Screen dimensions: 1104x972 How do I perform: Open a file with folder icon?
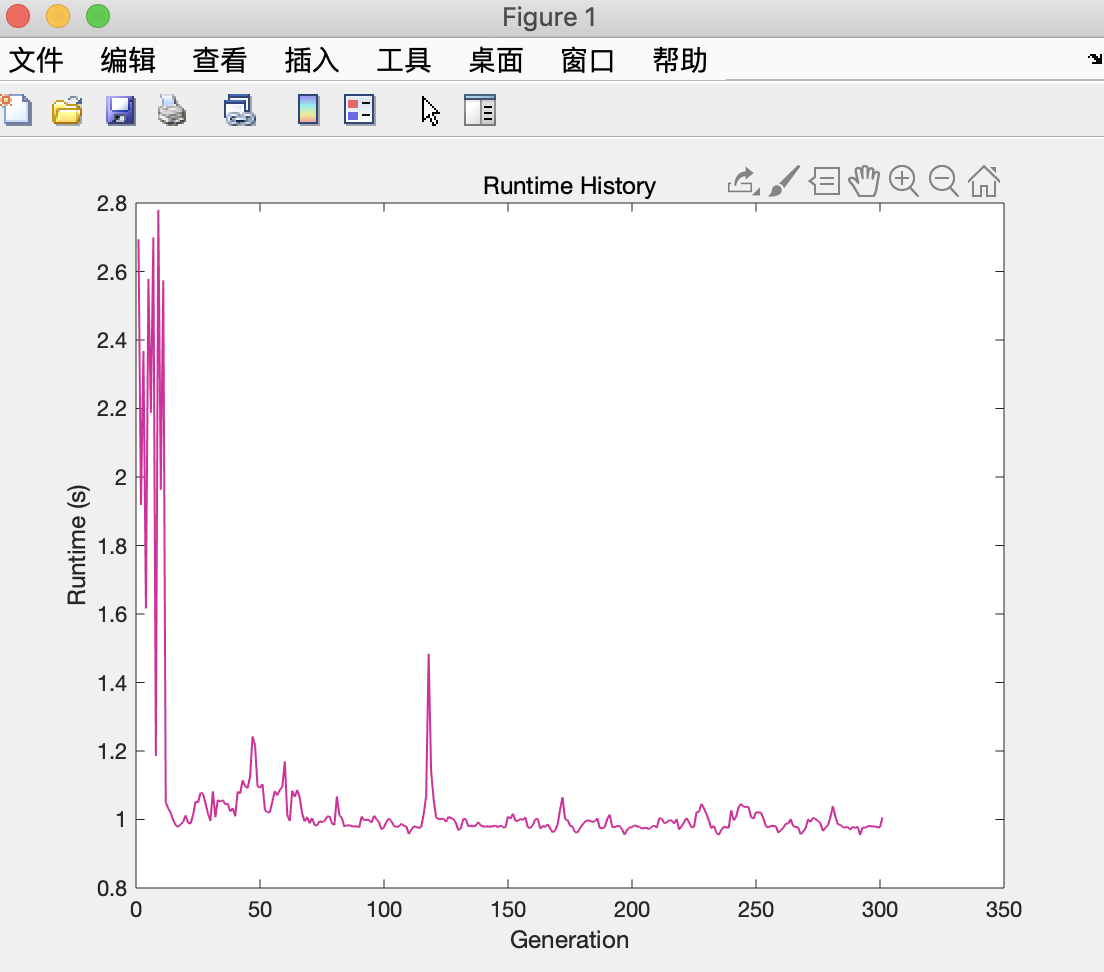[x=68, y=111]
